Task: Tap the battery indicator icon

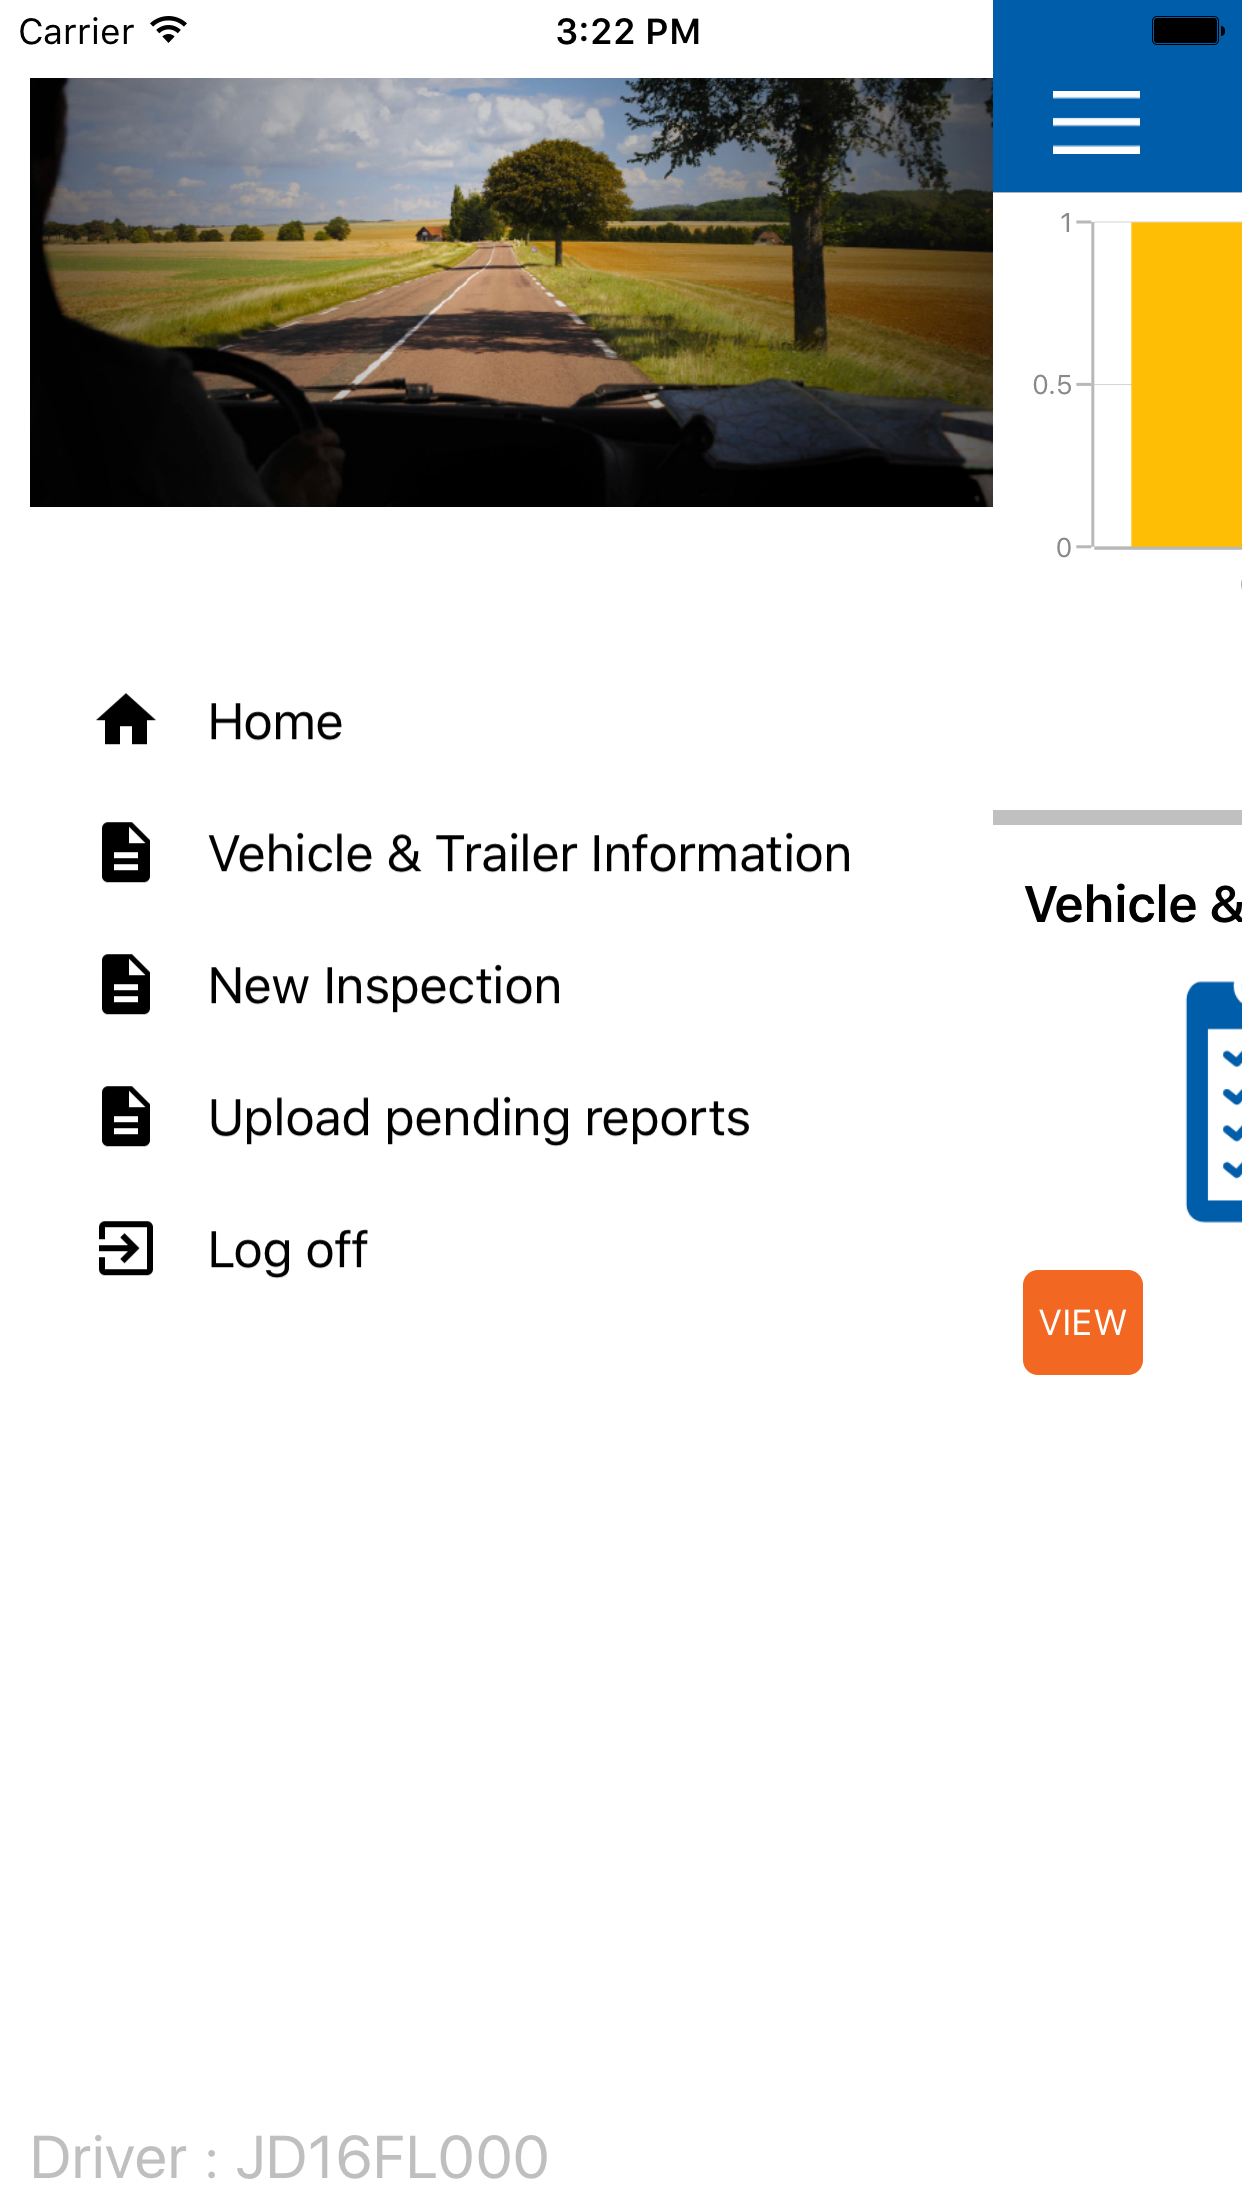Action: (x=1187, y=31)
